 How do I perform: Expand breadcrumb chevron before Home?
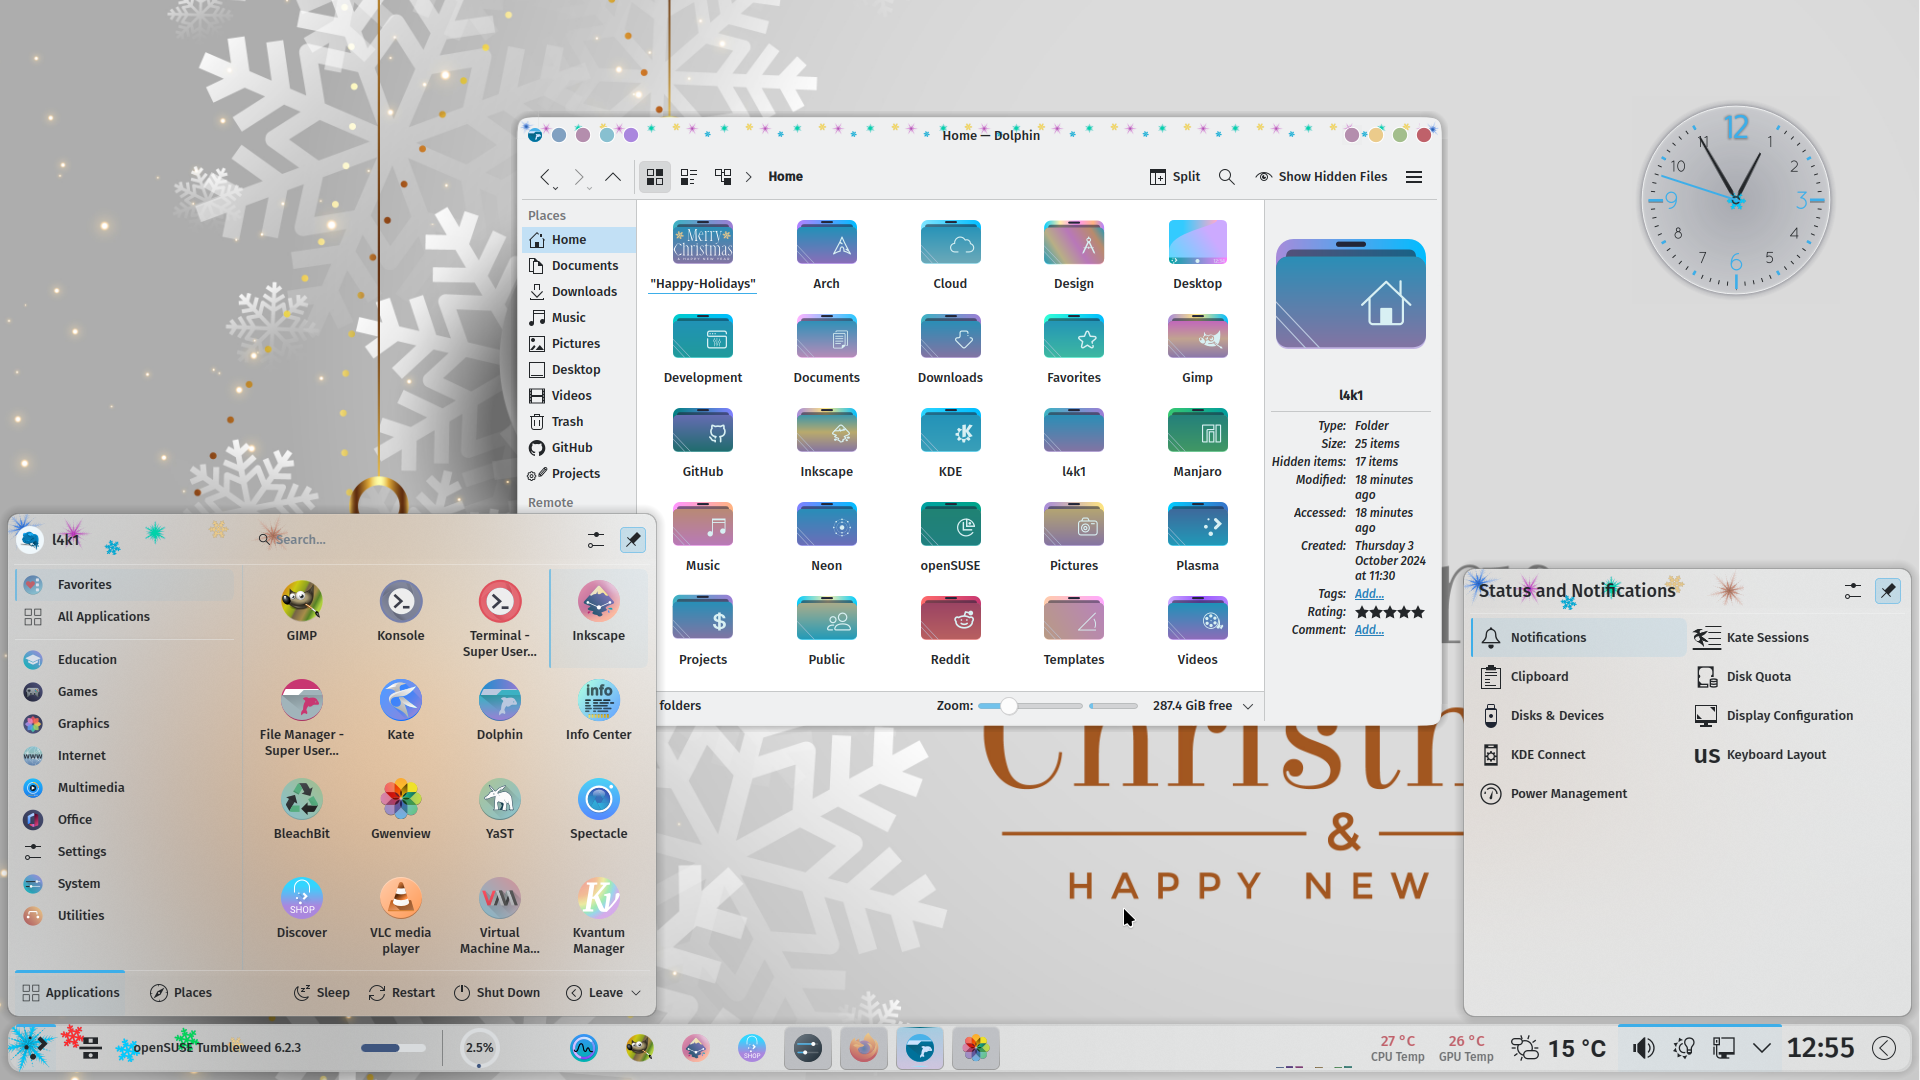click(x=748, y=177)
